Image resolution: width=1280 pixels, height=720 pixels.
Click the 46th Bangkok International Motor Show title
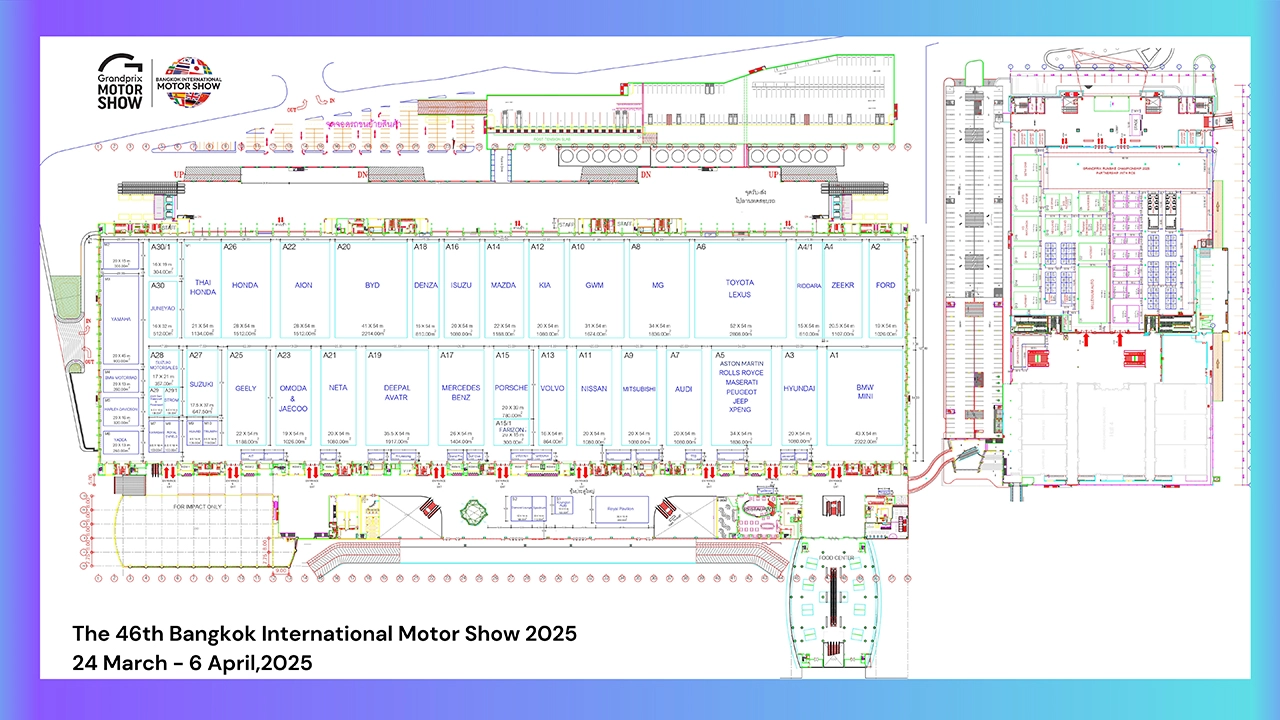tap(324, 634)
